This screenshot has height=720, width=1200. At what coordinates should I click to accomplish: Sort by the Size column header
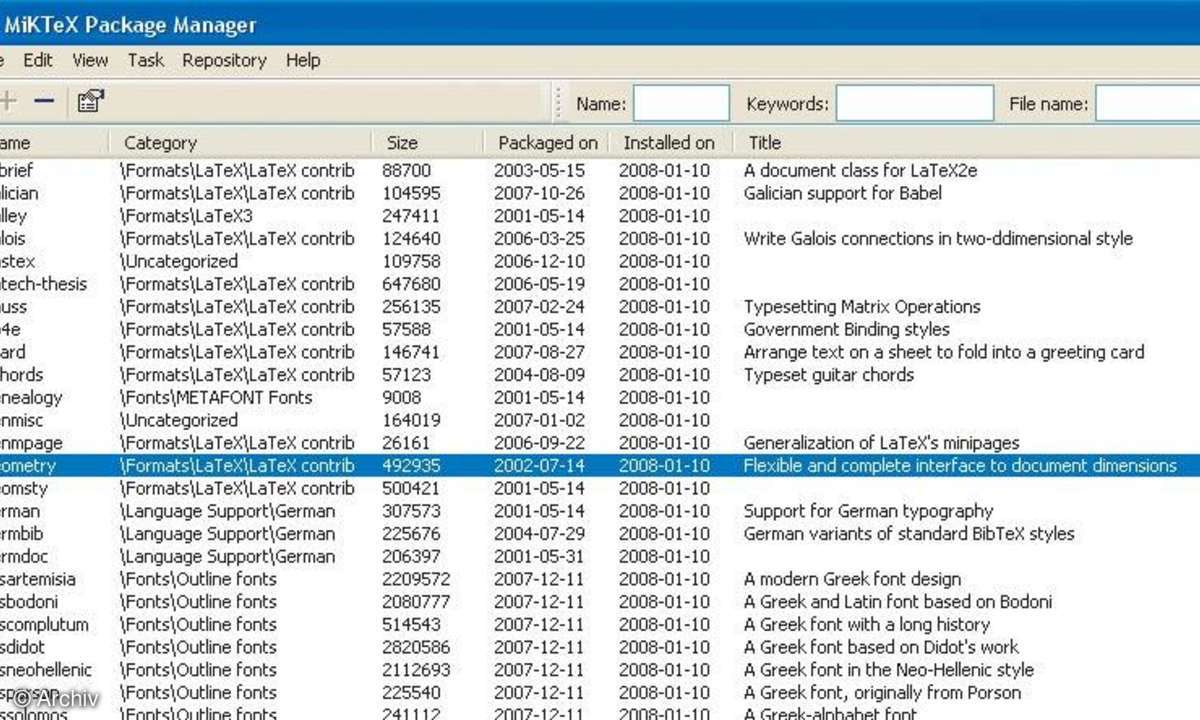point(427,143)
